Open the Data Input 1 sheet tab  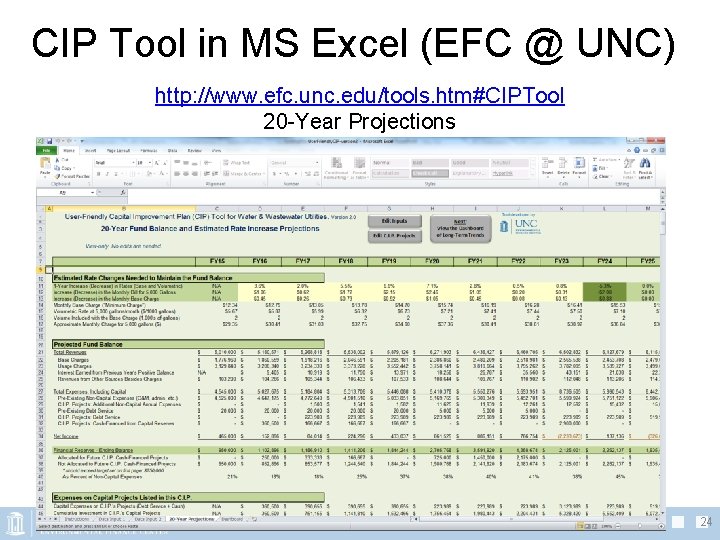[110, 519]
